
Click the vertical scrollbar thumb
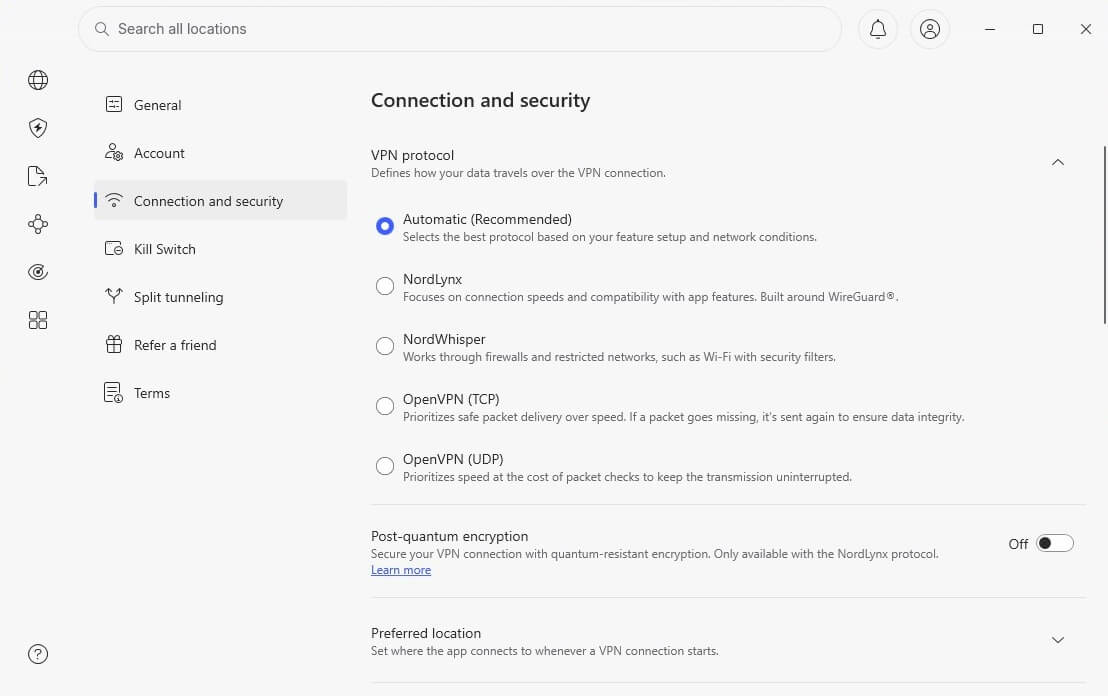(x=1104, y=235)
